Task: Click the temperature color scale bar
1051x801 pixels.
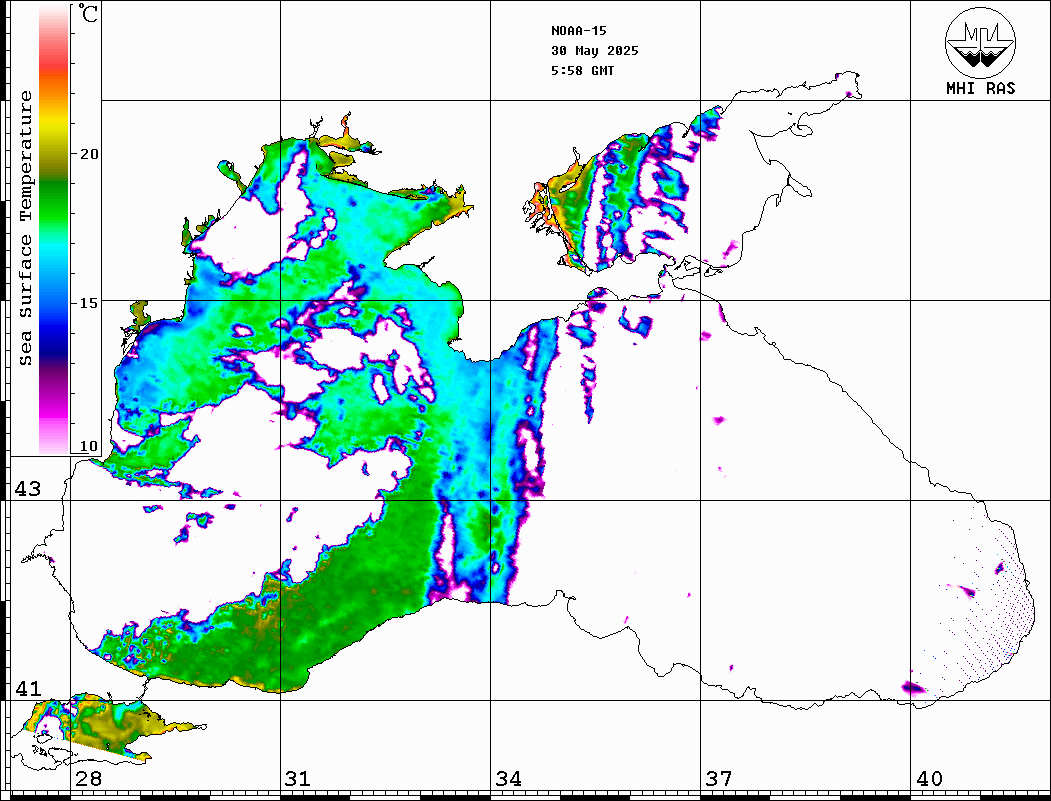Action: click(x=54, y=229)
